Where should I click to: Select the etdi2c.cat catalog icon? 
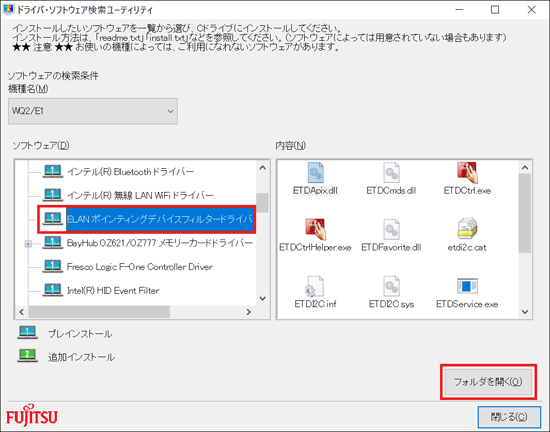coord(467,229)
